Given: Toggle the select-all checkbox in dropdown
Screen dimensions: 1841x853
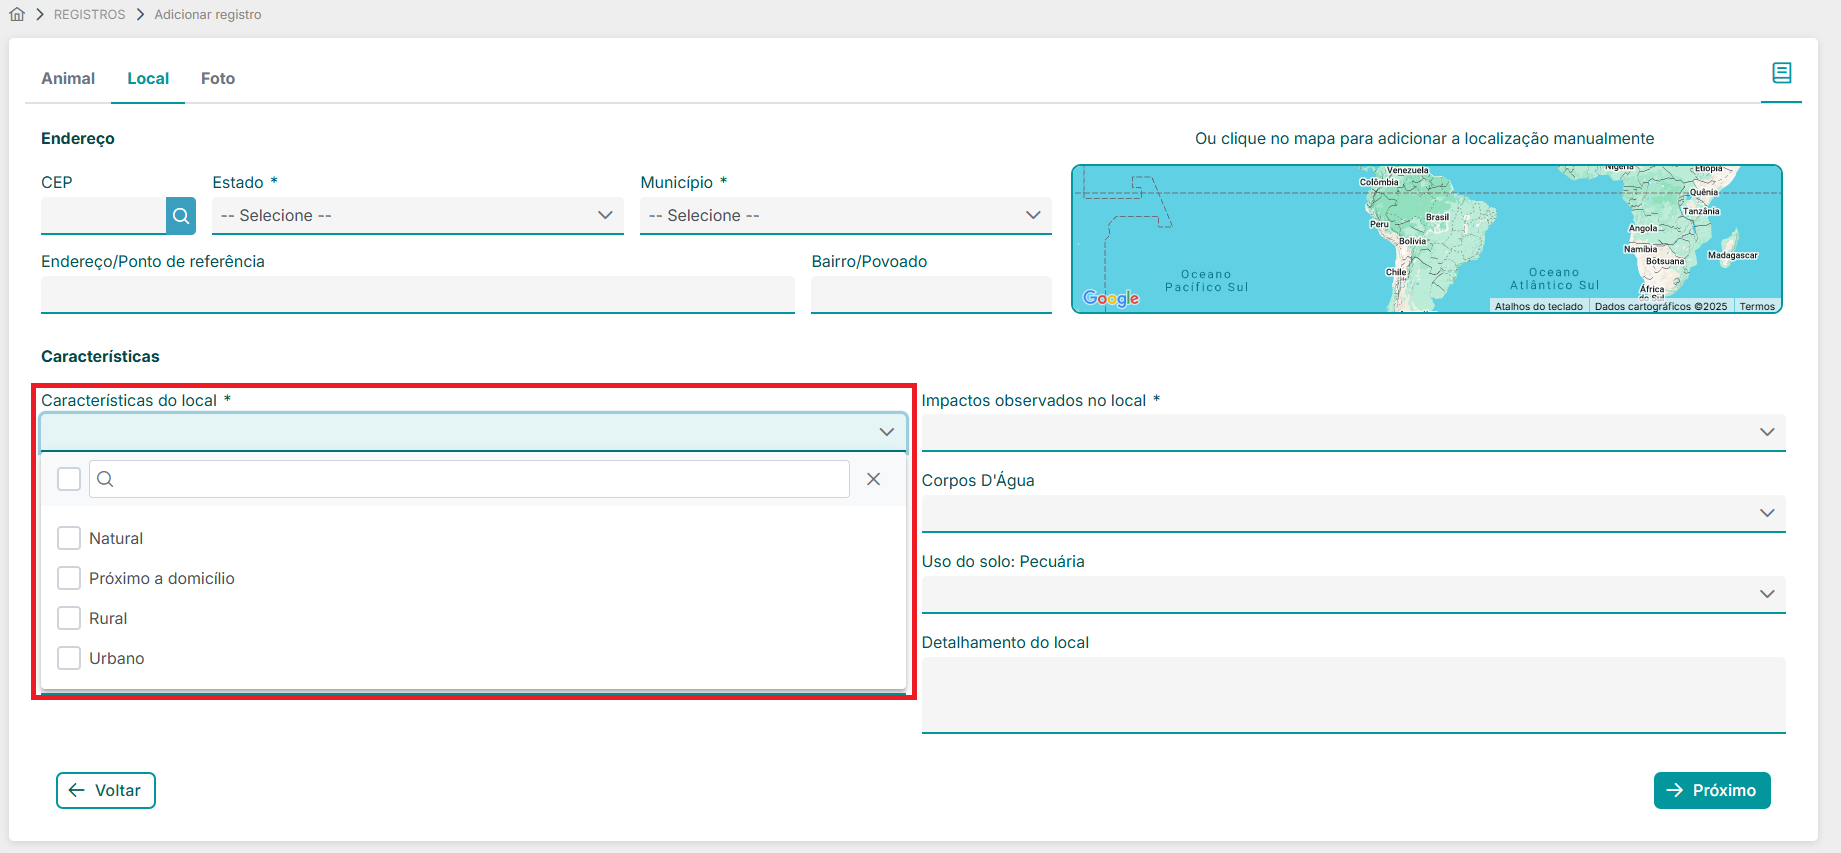Looking at the screenshot, I should coord(69,479).
